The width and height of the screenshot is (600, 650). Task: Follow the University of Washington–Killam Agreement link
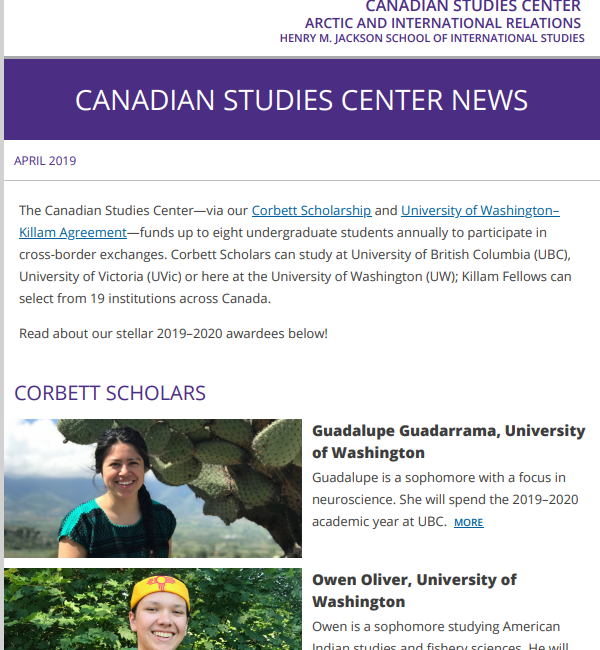point(480,211)
